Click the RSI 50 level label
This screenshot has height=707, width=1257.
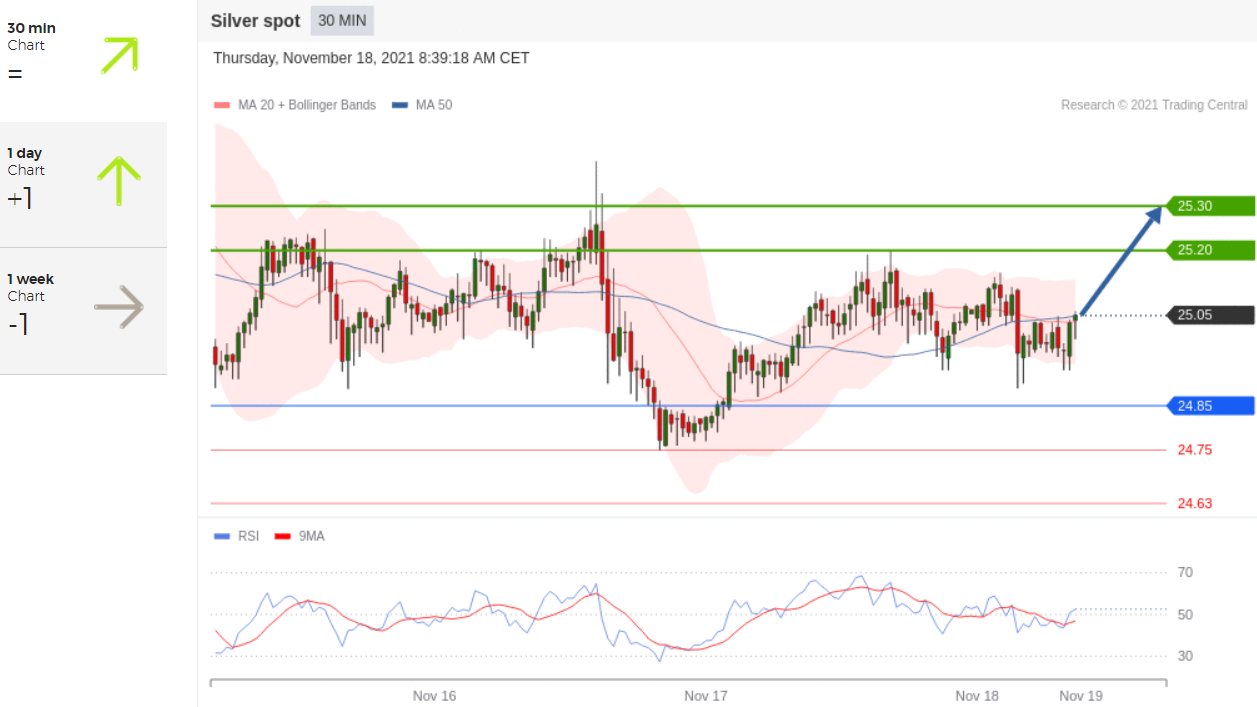[x=1185, y=615]
